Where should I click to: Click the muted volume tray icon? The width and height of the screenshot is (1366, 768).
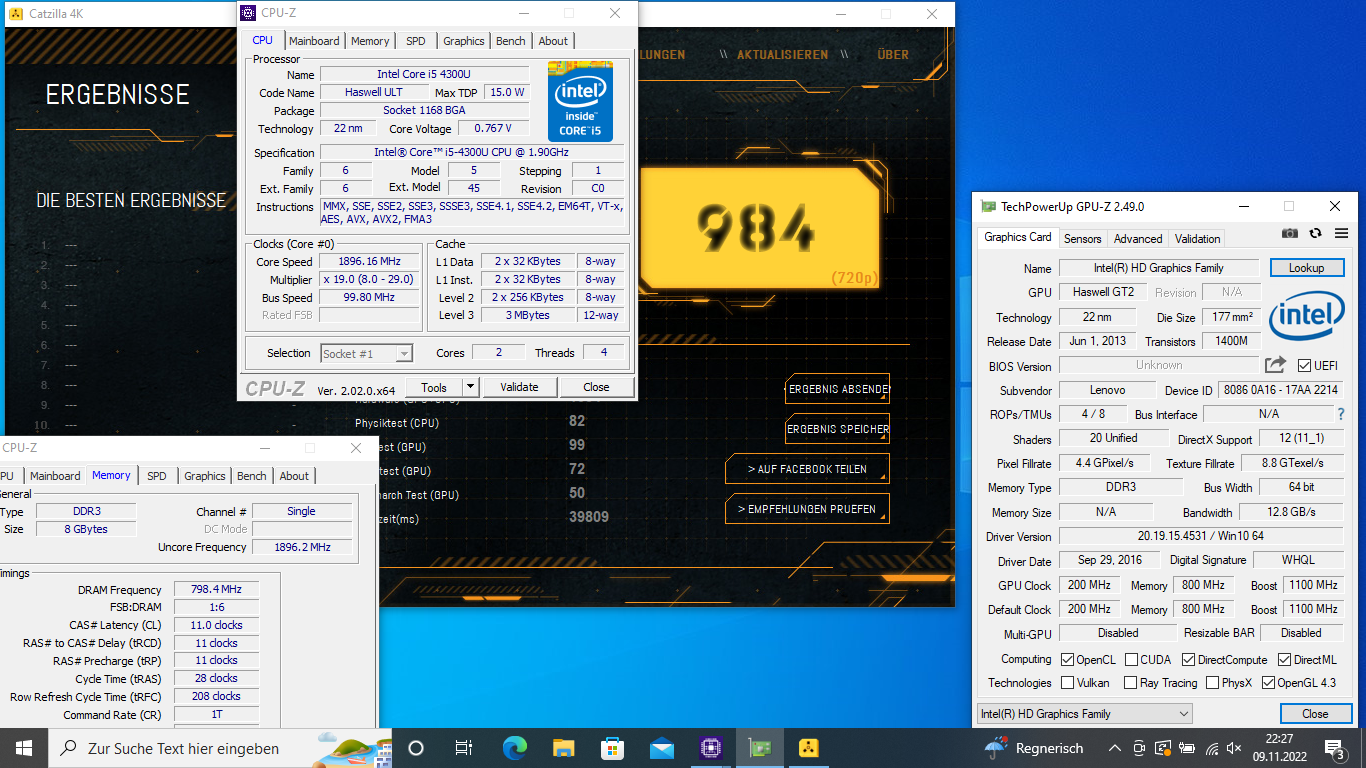pyautogui.click(x=1236, y=748)
